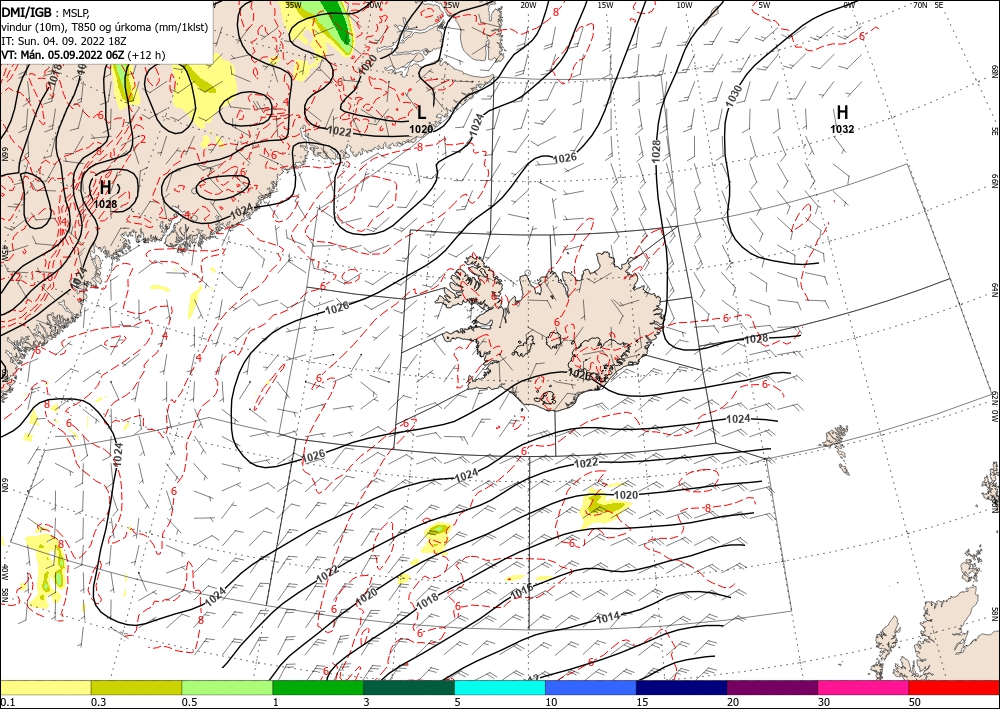1000x709 pixels.
Task: Click the H 1032 high pressure marker
Action: click(842, 119)
